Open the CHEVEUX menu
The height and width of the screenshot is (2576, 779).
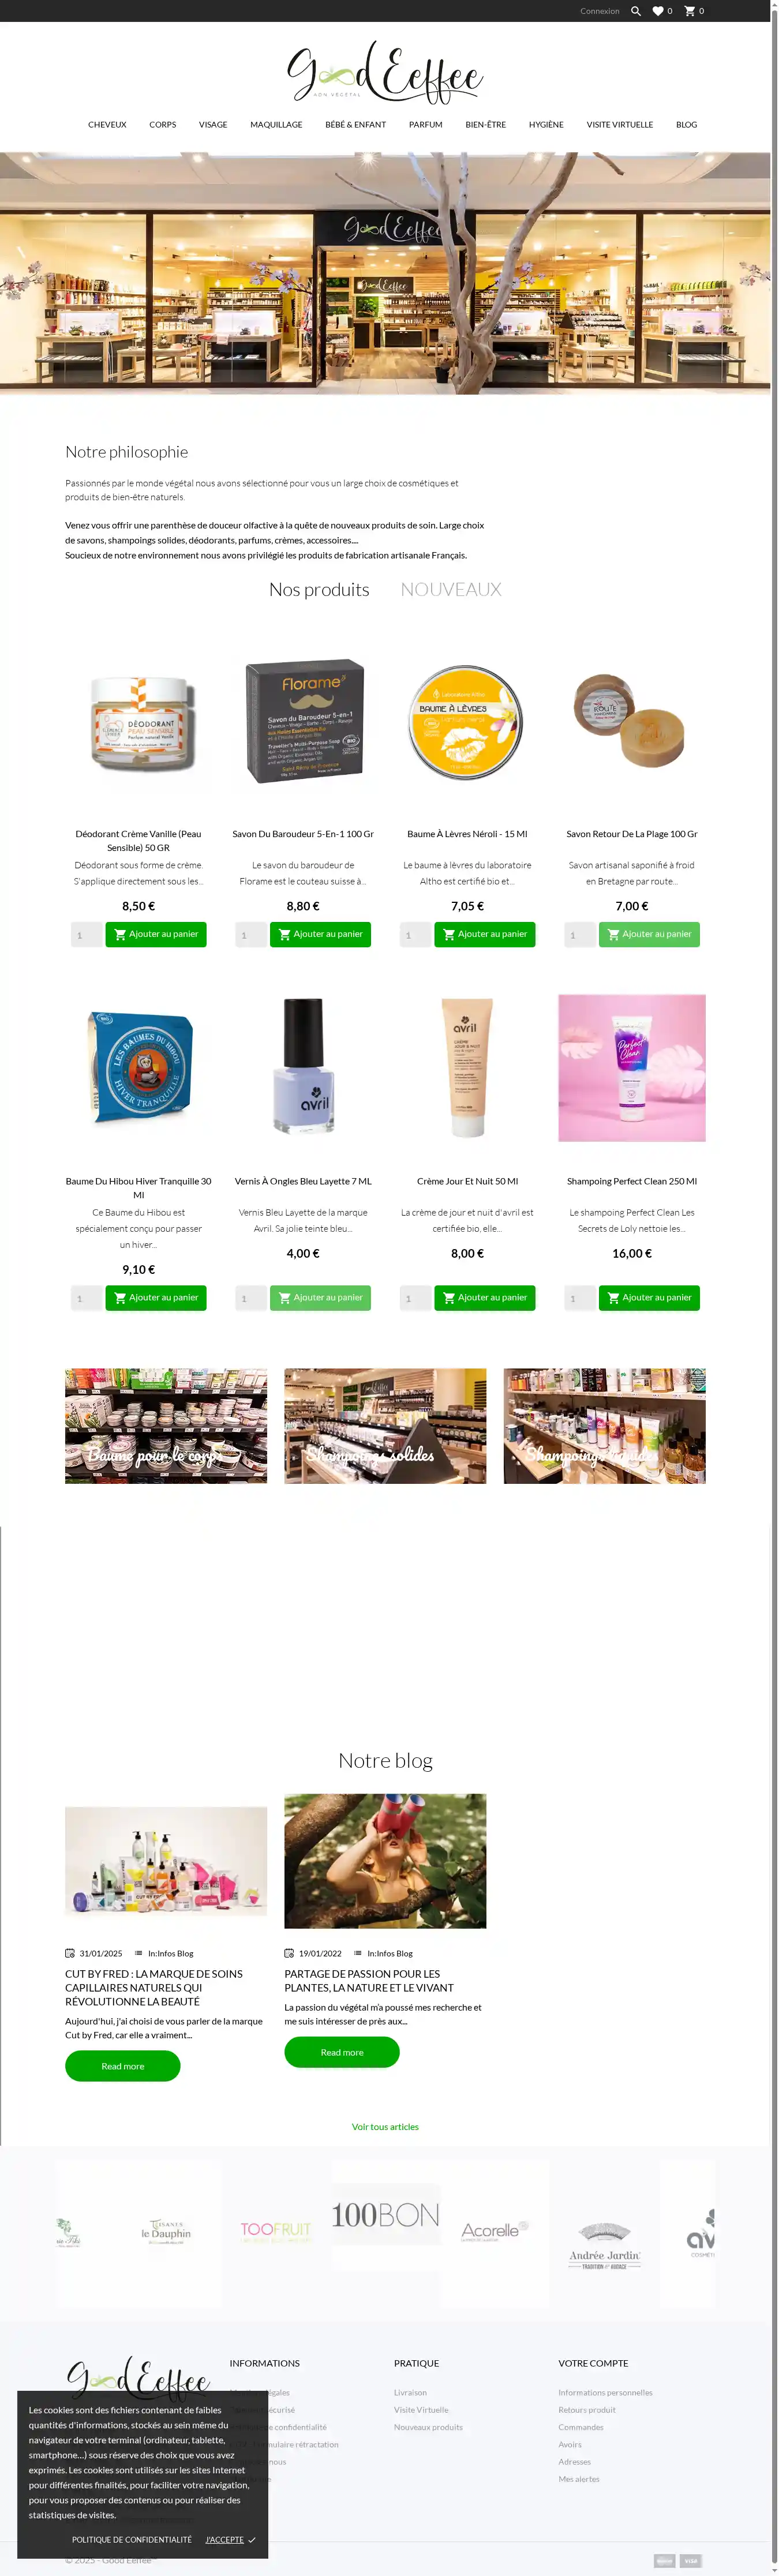(x=107, y=125)
